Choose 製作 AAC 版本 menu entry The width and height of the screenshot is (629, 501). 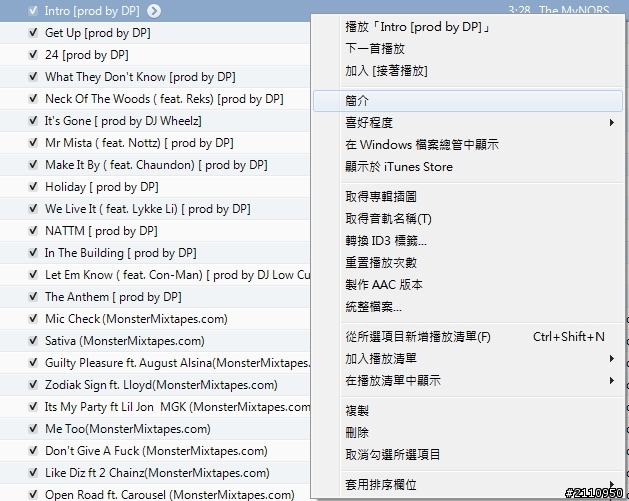pyautogui.click(x=468, y=285)
